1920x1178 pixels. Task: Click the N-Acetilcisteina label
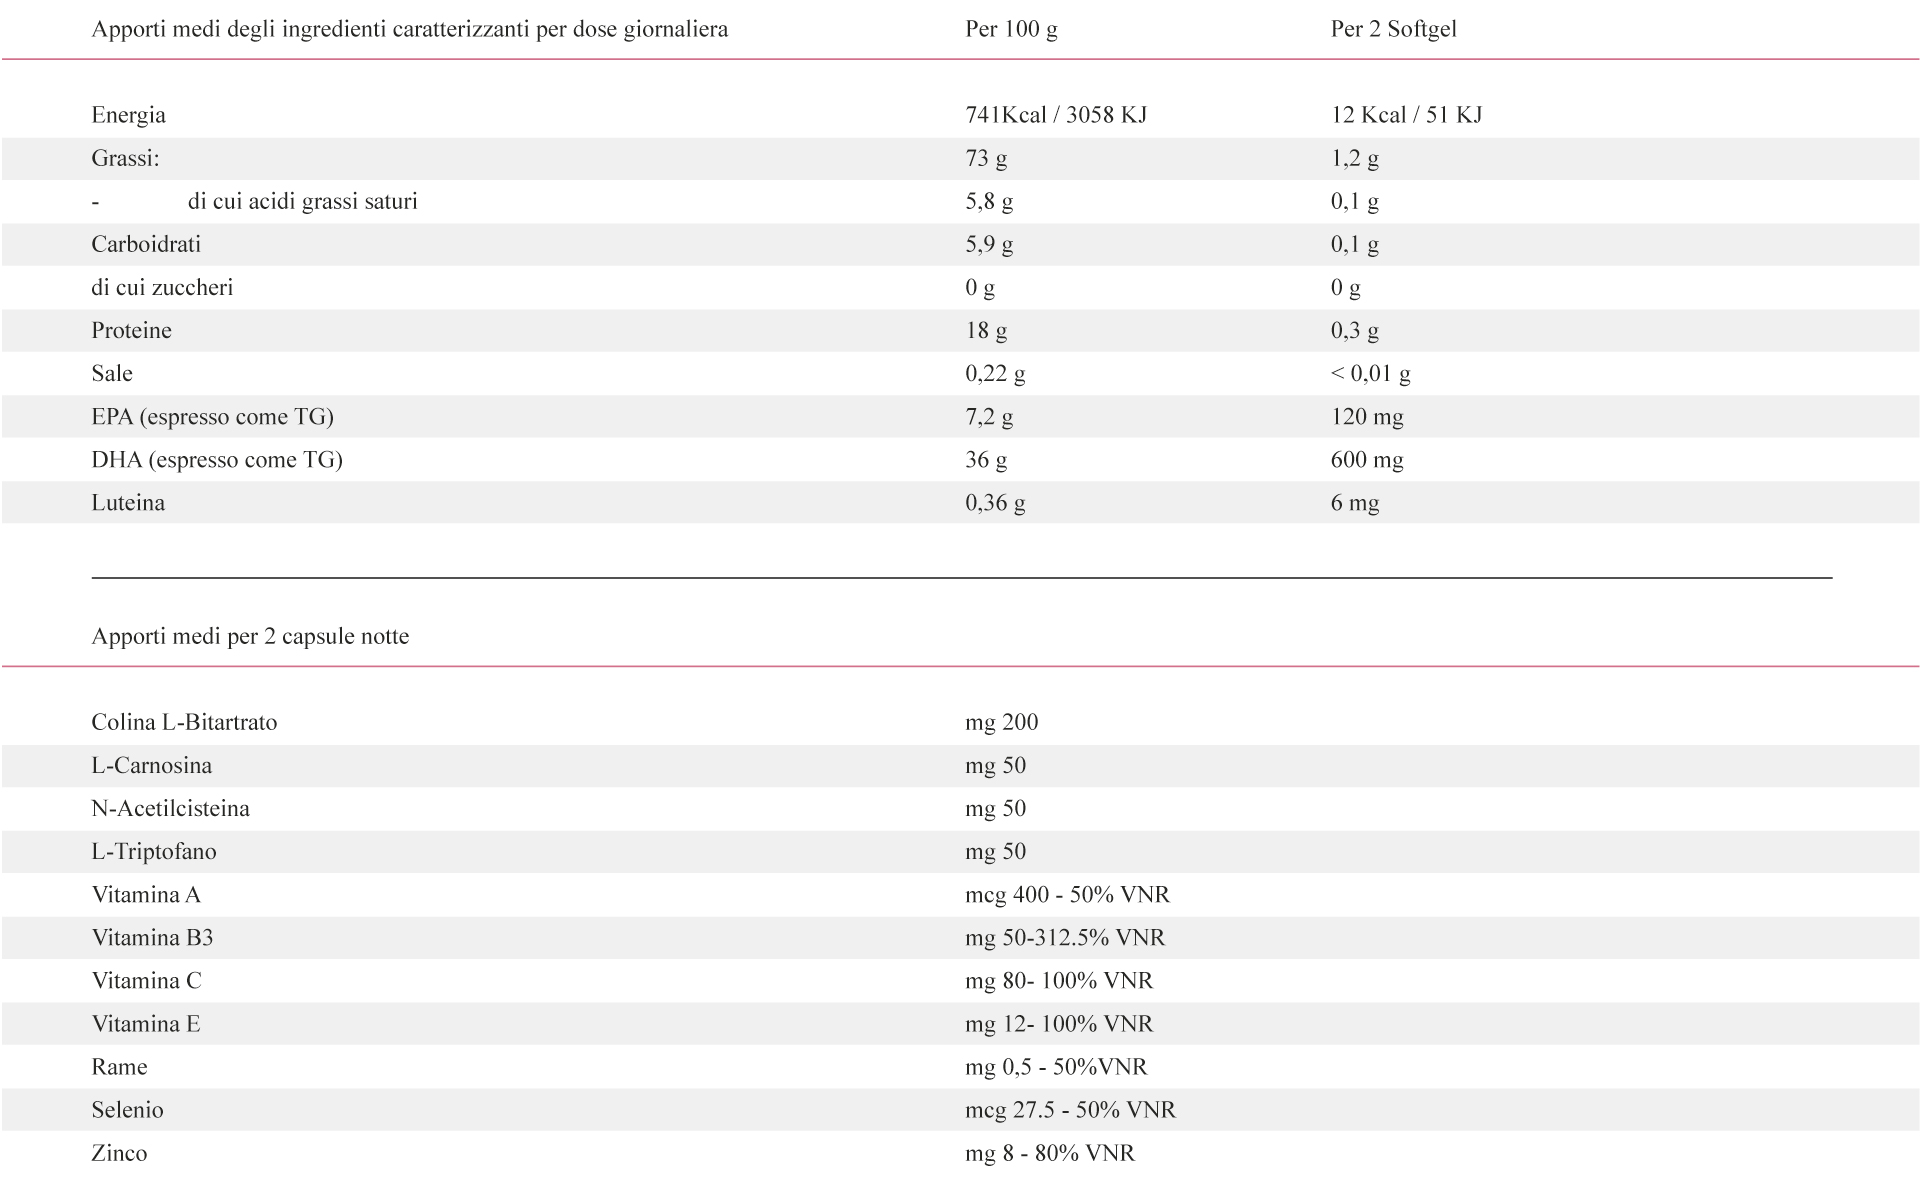click(170, 808)
